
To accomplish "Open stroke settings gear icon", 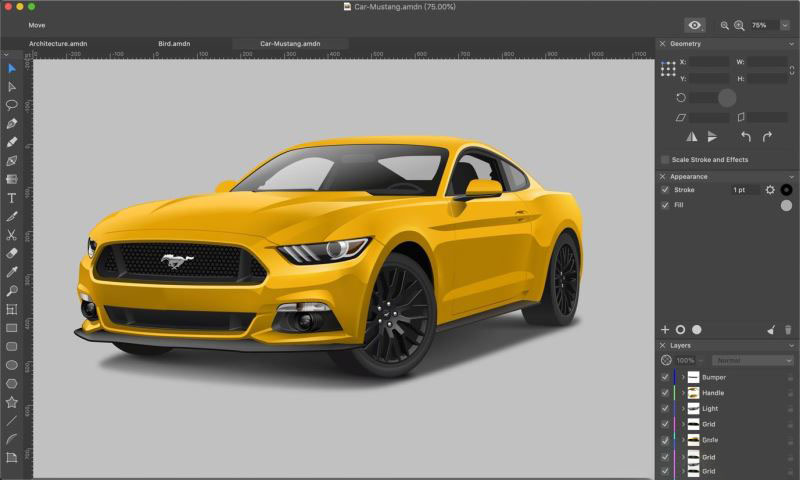I will click(x=770, y=190).
